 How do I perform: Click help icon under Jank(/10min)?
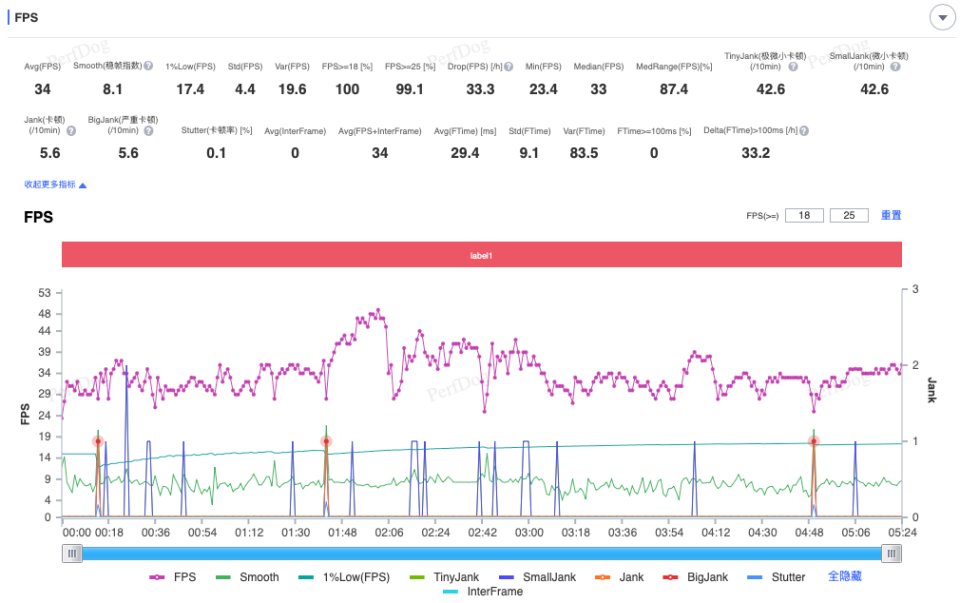click(71, 131)
